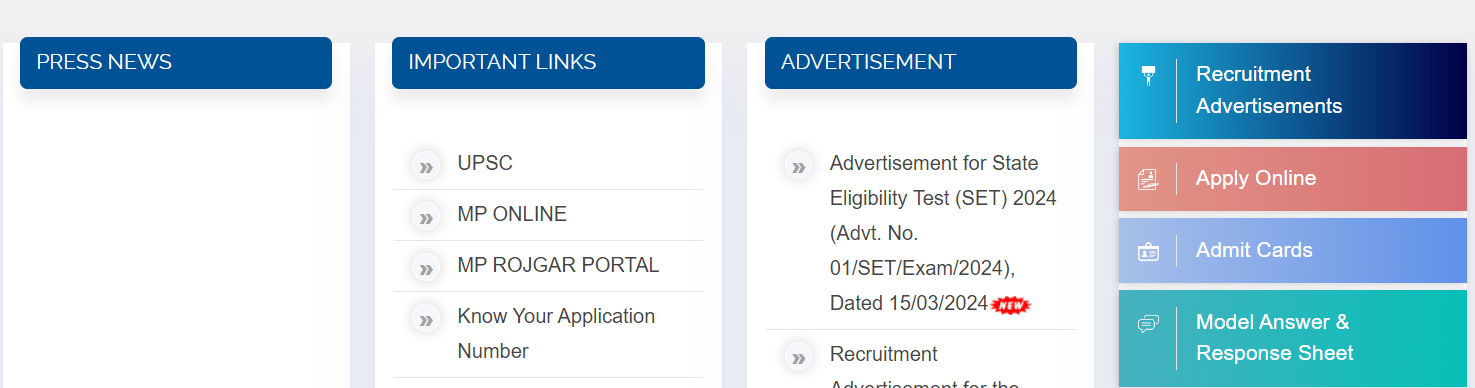1475x388 pixels.
Task: Click chevron icon beside Know Your Application Number
Action: (x=426, y=318)
